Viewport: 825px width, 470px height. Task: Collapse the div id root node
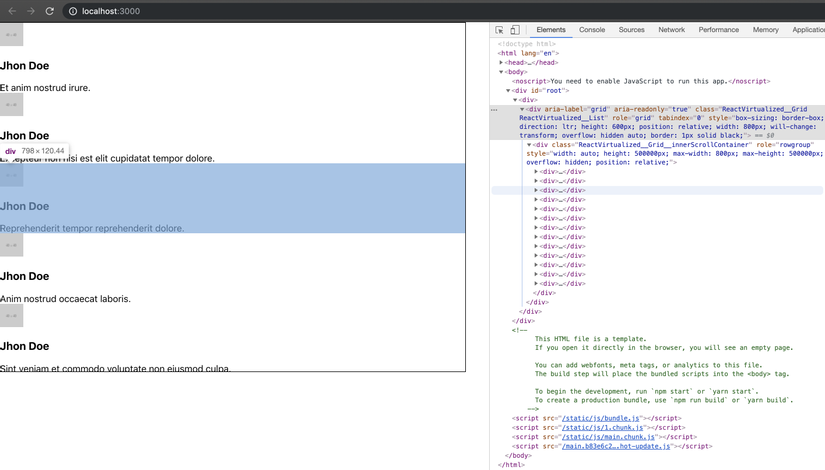click(x=509, y=91)
